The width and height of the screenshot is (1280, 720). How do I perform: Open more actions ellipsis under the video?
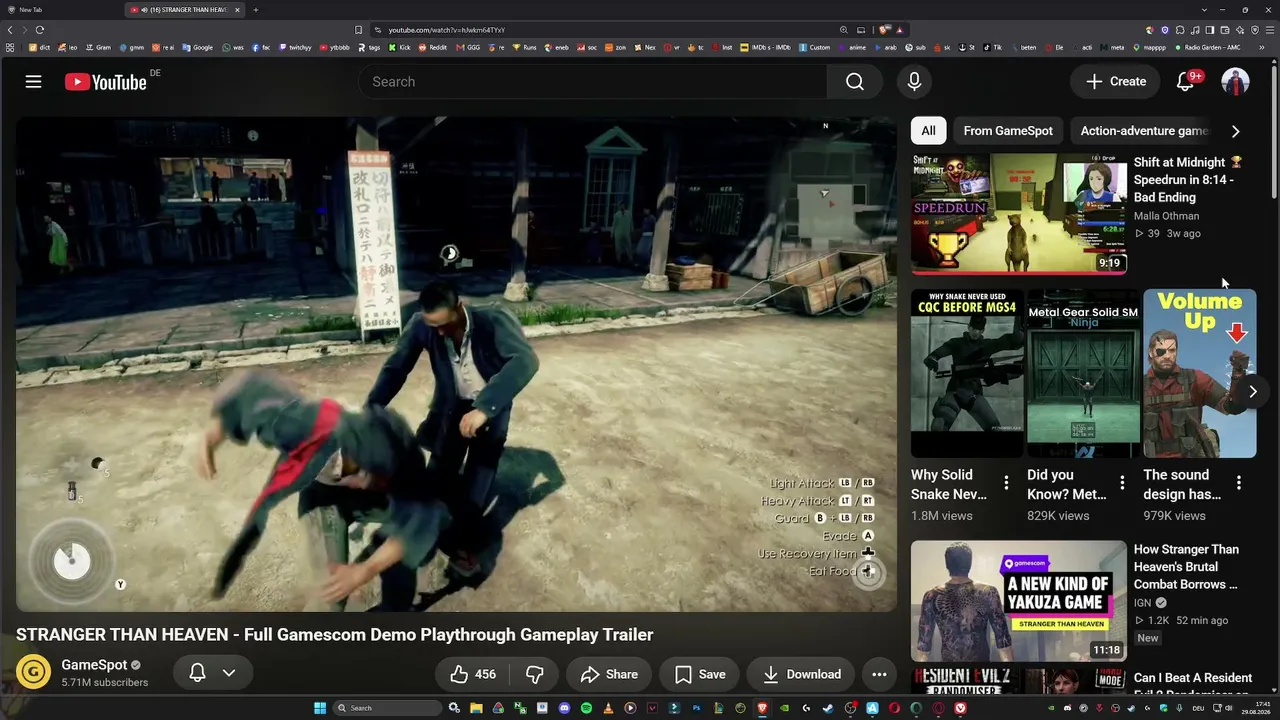pyautogui.click(x=879, y=674)
